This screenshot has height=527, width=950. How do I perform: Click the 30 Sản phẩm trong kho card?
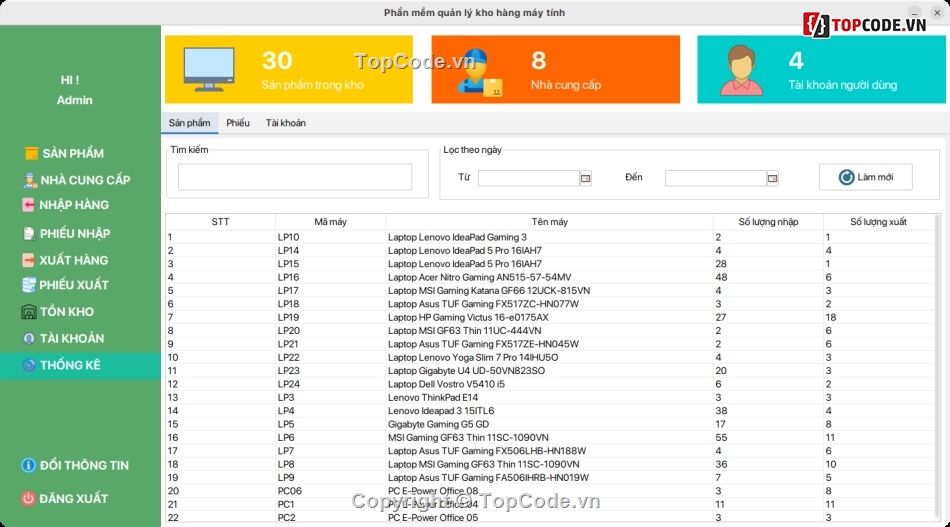[289, 69]
